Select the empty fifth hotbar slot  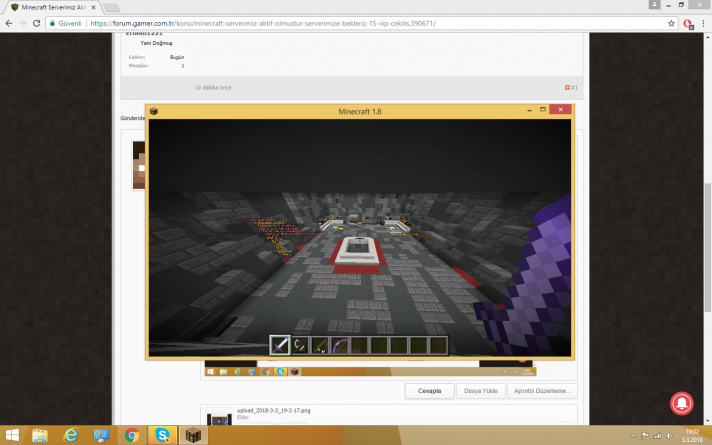(360, 345)
